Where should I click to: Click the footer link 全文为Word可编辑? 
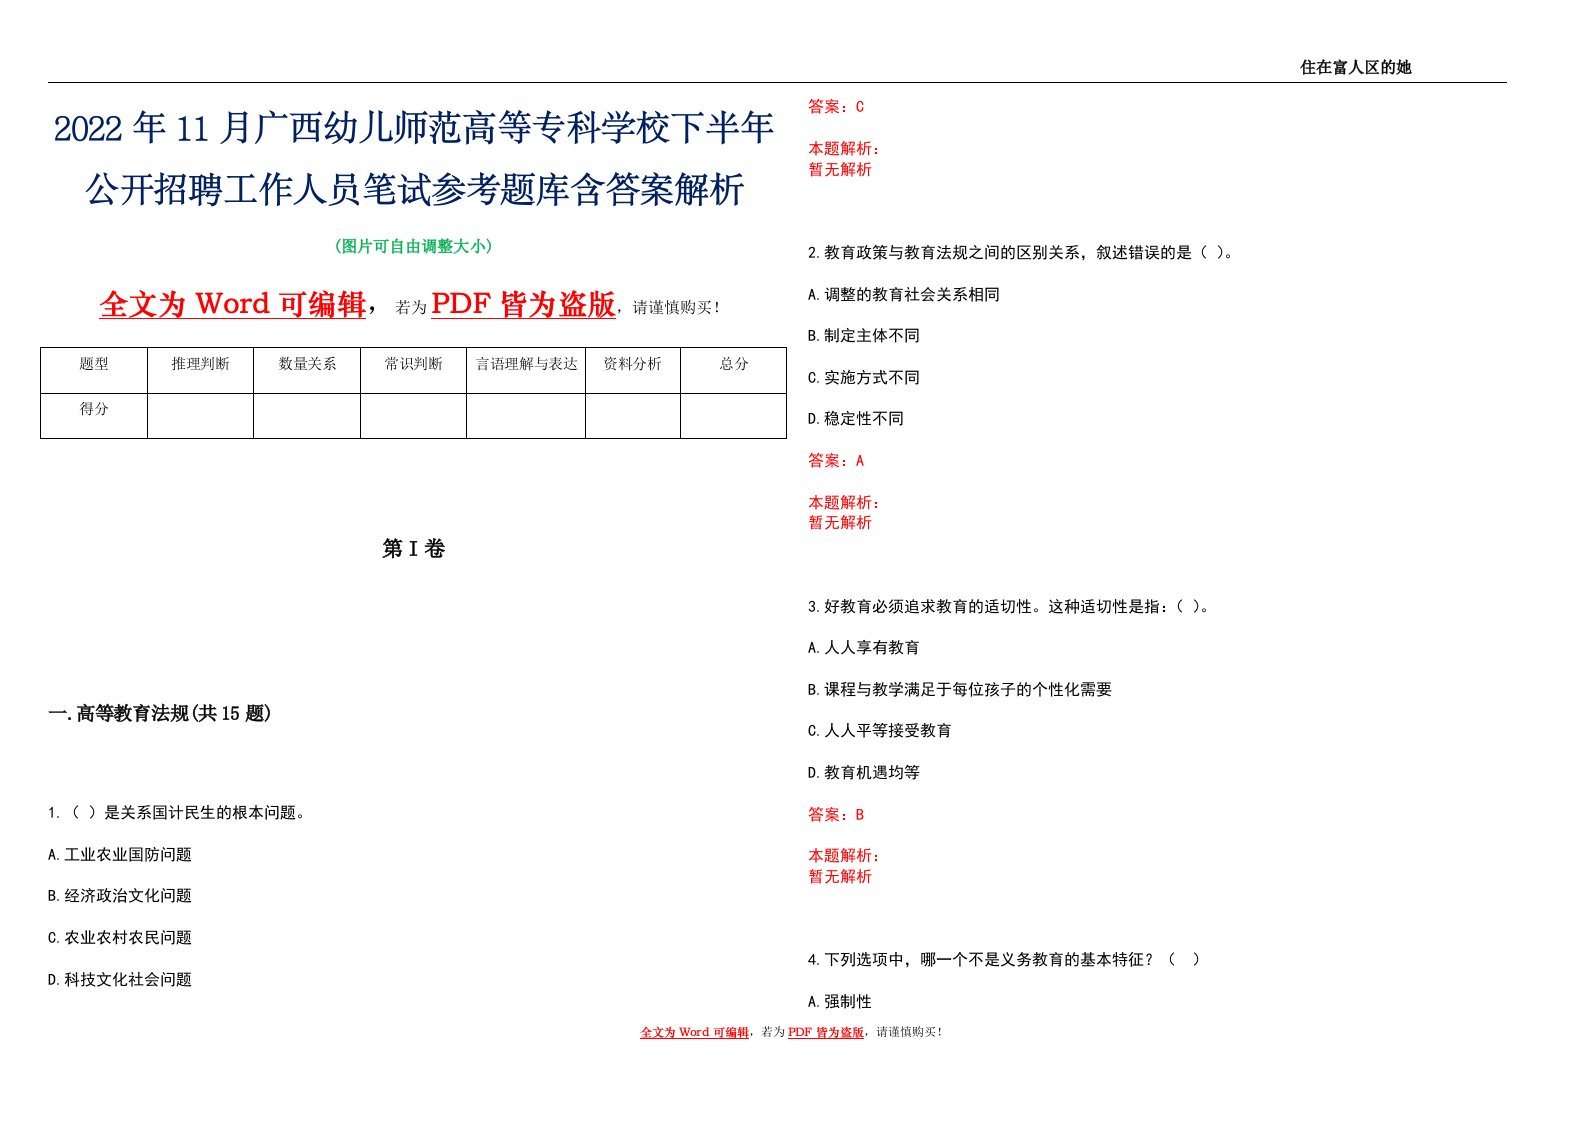[x=694, y=1032]
